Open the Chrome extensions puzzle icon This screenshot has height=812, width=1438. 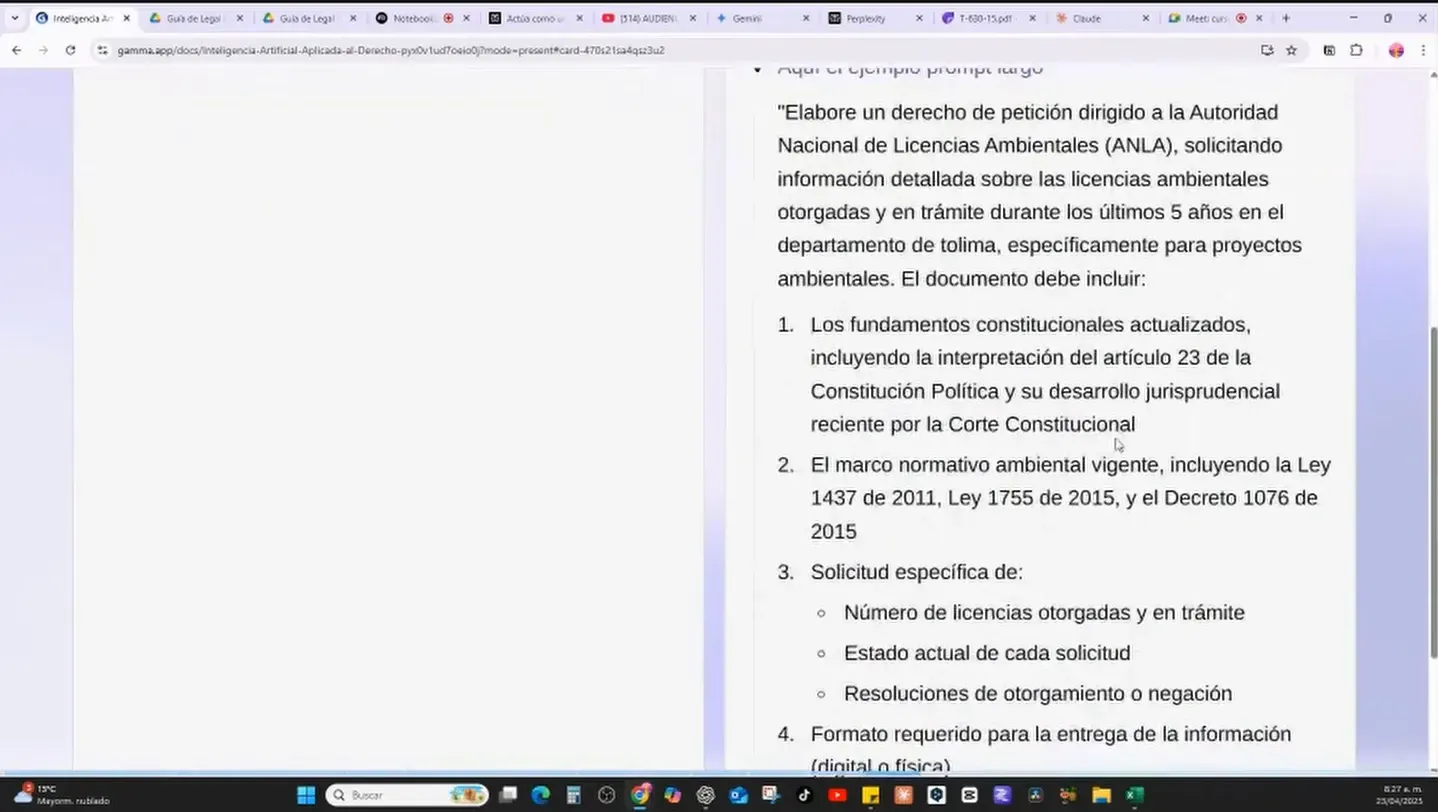(1356, 50)
